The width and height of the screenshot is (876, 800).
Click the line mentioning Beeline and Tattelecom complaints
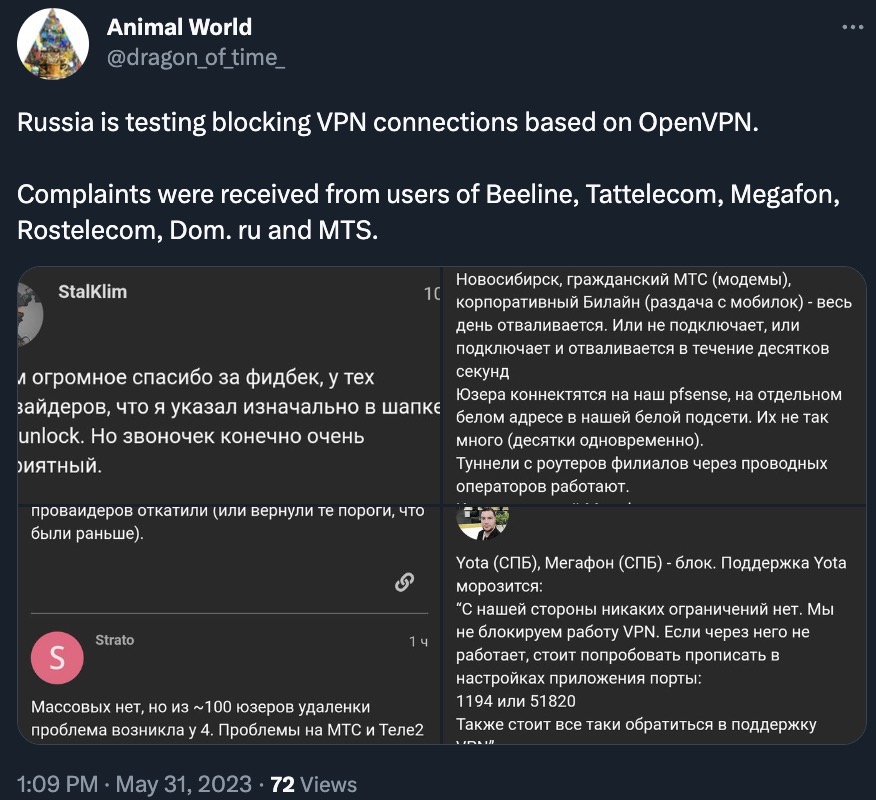(x=429, y=194)
